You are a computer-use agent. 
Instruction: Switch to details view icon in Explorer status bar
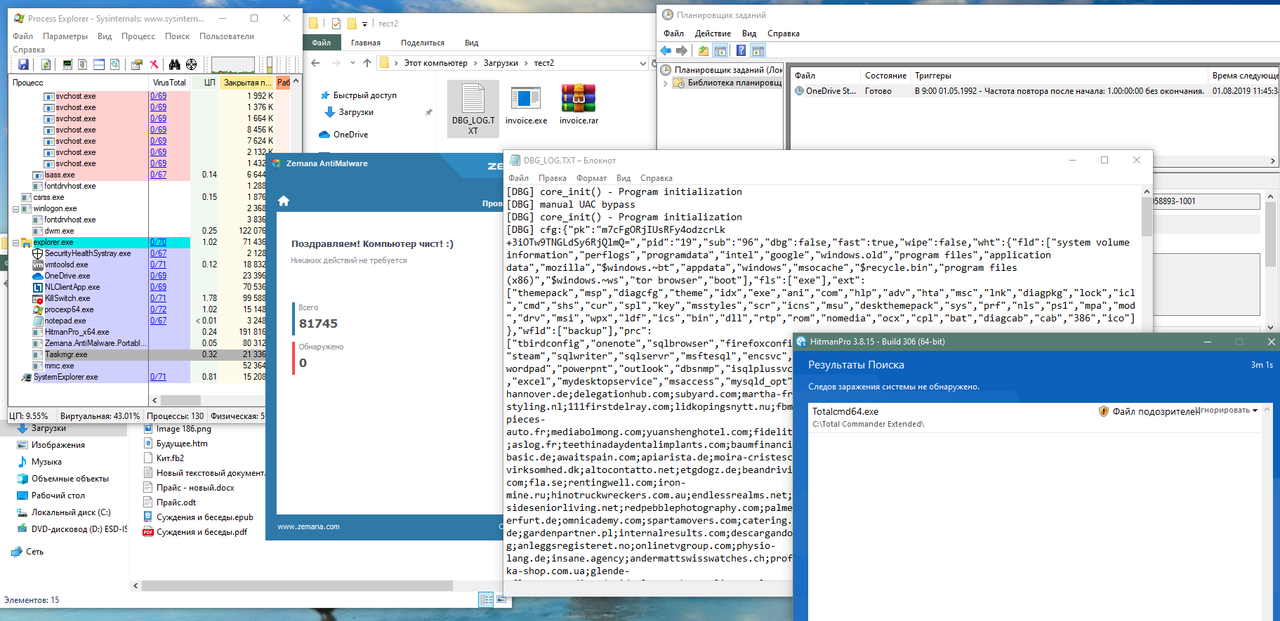tap(486, 599)
